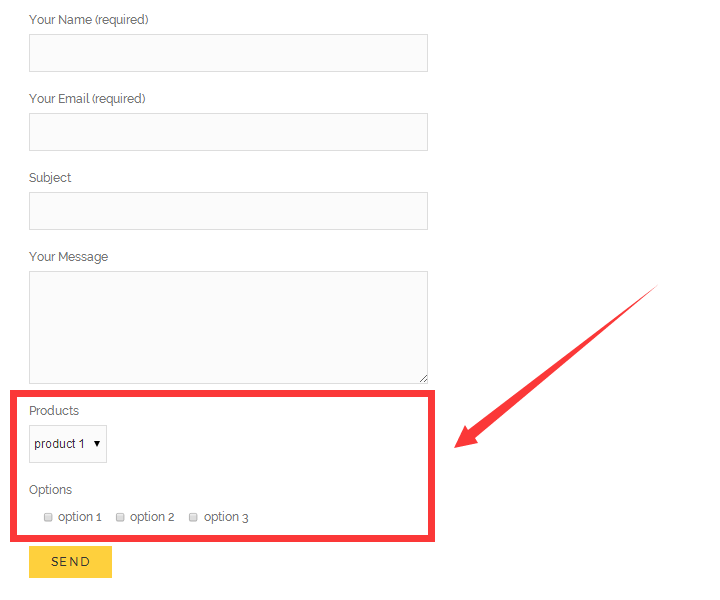Tick the option 2 checkbox
This screenshot has width=720, height=600.
(x=120, y=518)
